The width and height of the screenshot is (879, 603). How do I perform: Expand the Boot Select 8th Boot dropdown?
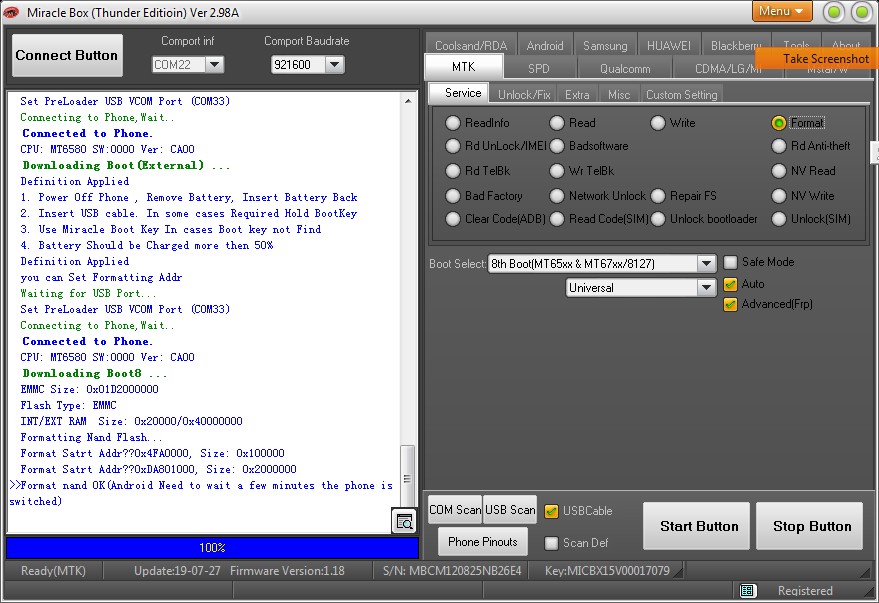tap(706, 263)
